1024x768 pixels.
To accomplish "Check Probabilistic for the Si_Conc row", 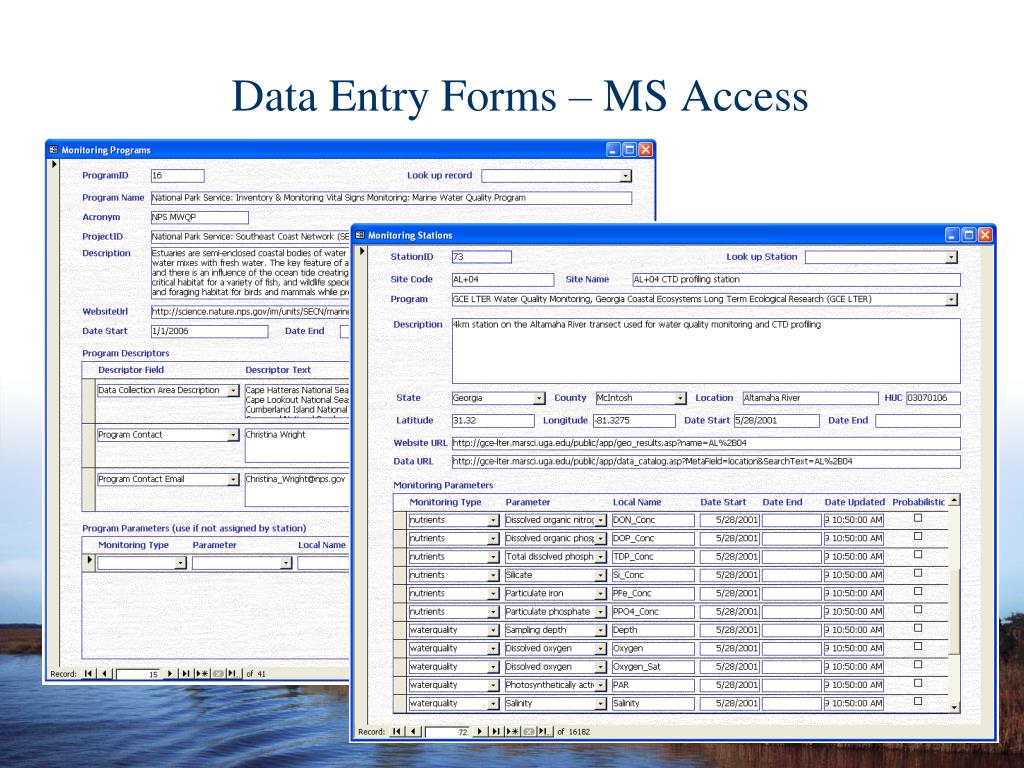I will click(x=918, y=573).
